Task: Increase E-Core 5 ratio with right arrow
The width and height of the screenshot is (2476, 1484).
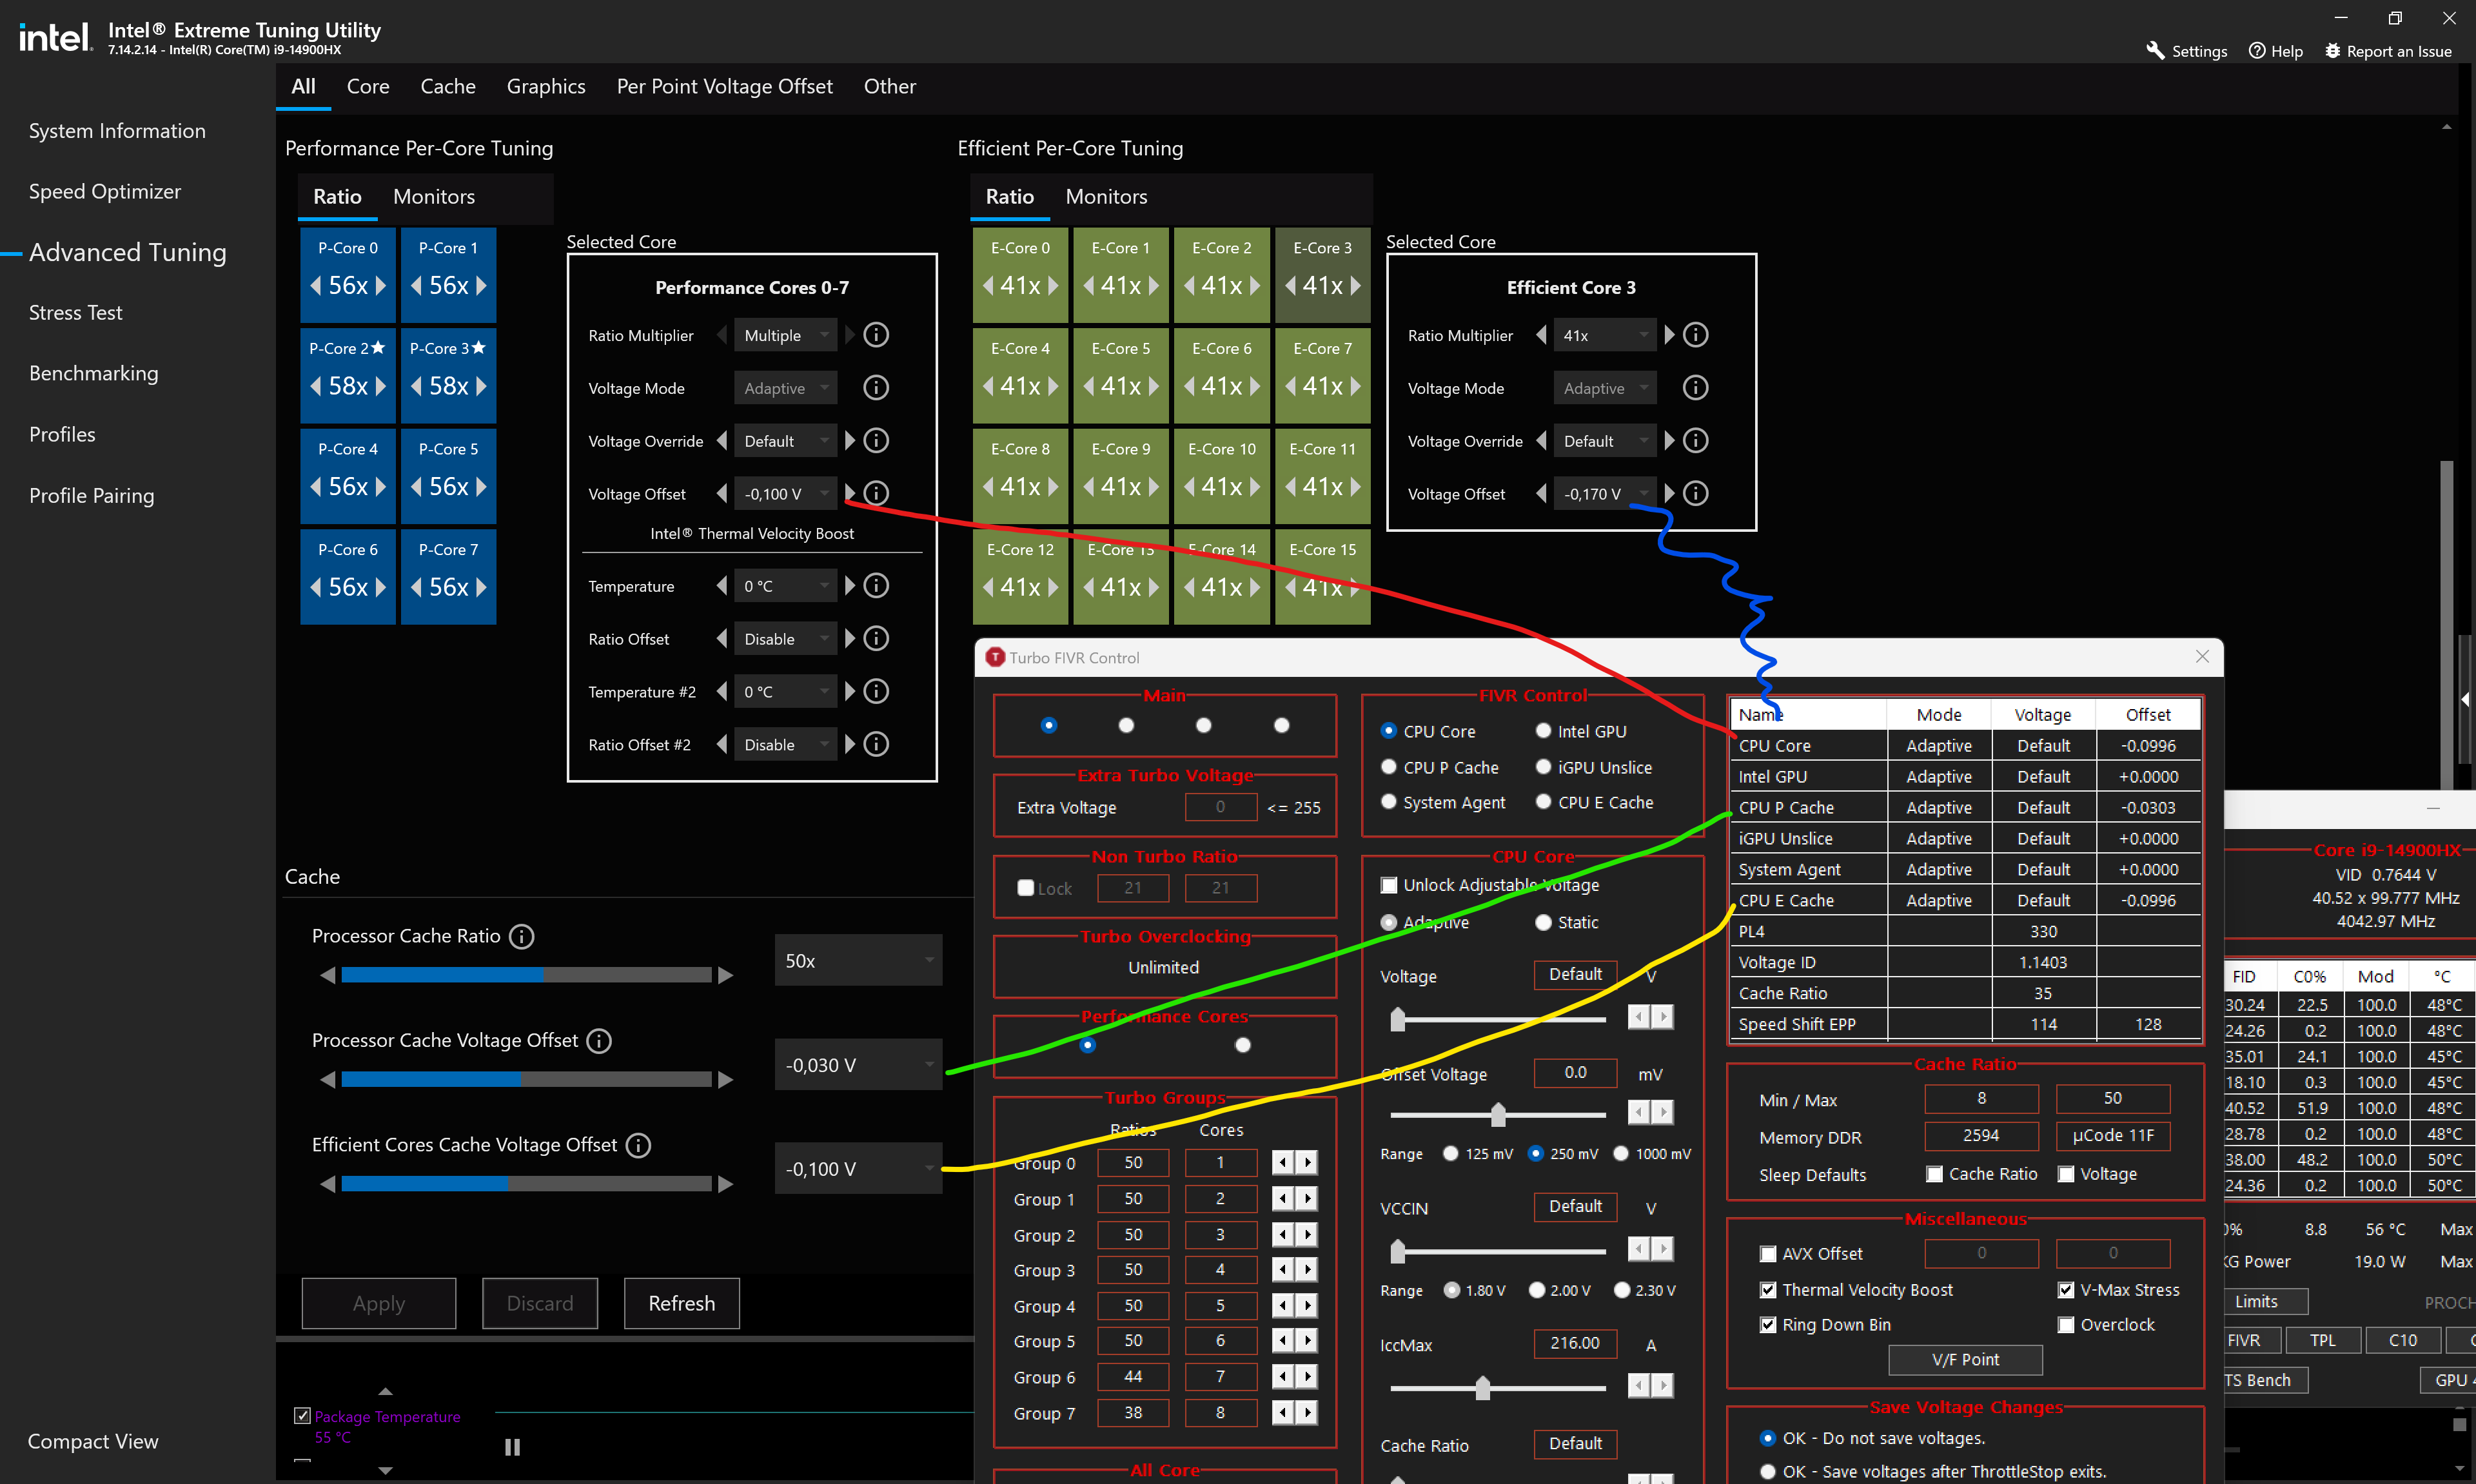Action: (1154, 386)
